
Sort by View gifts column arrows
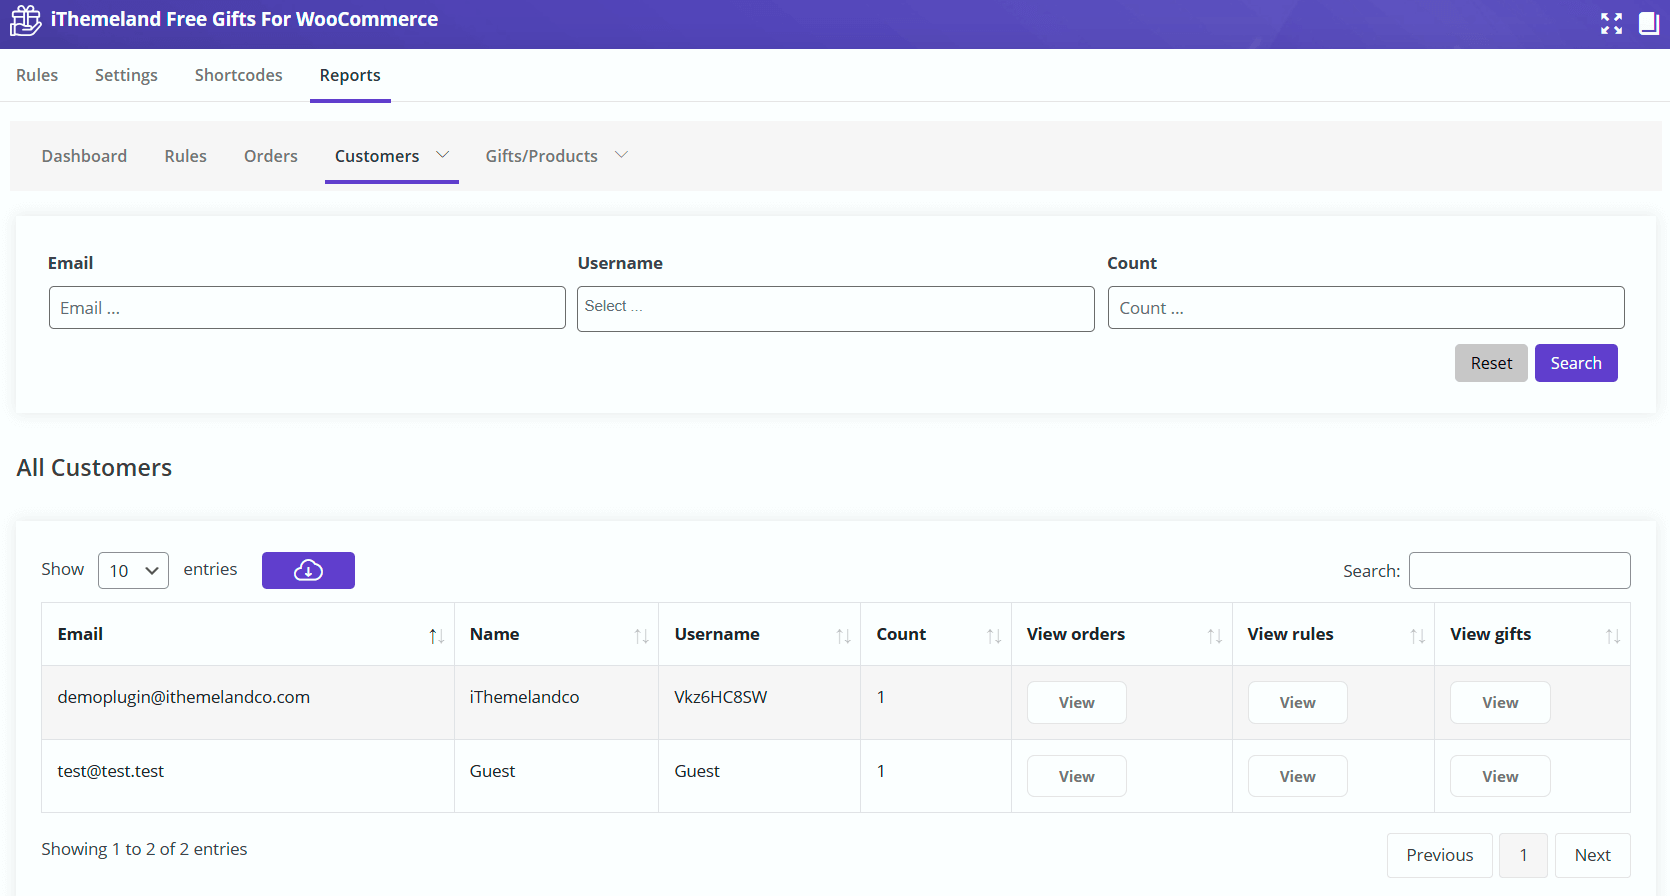point(1613,636)
